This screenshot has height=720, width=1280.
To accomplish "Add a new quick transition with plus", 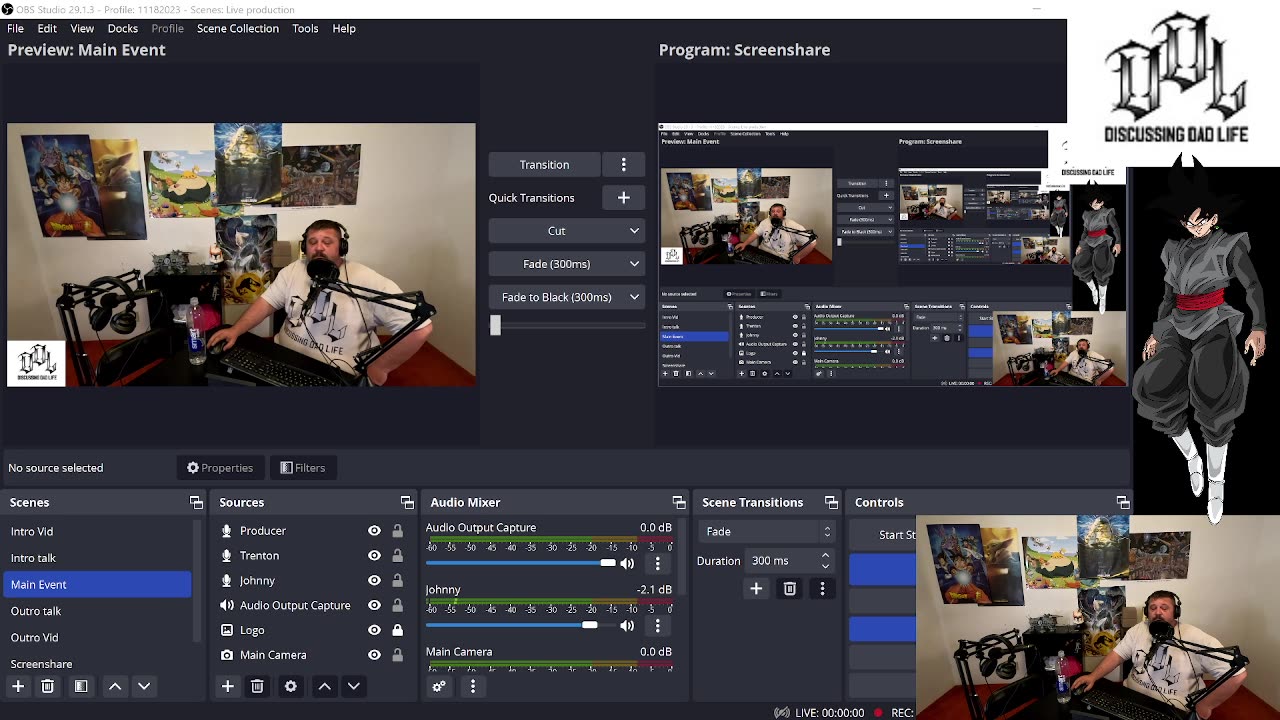I will click(x=623, y=198).
